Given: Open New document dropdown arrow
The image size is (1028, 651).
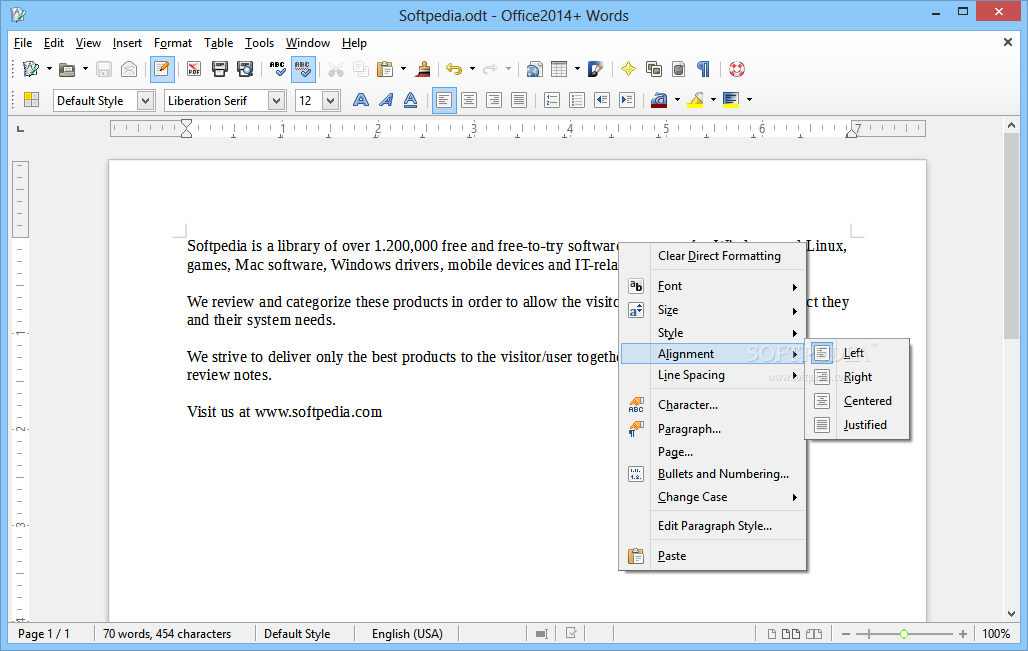Looking at the screenshot, I should pos(49,69).
